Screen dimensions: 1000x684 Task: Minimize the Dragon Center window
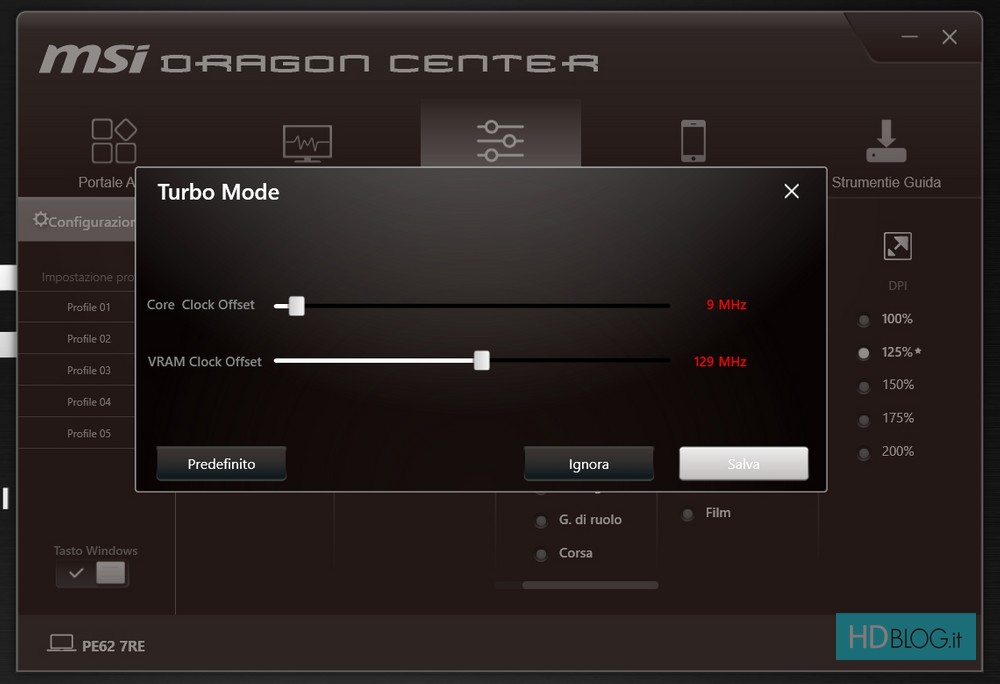pos(909,37)
